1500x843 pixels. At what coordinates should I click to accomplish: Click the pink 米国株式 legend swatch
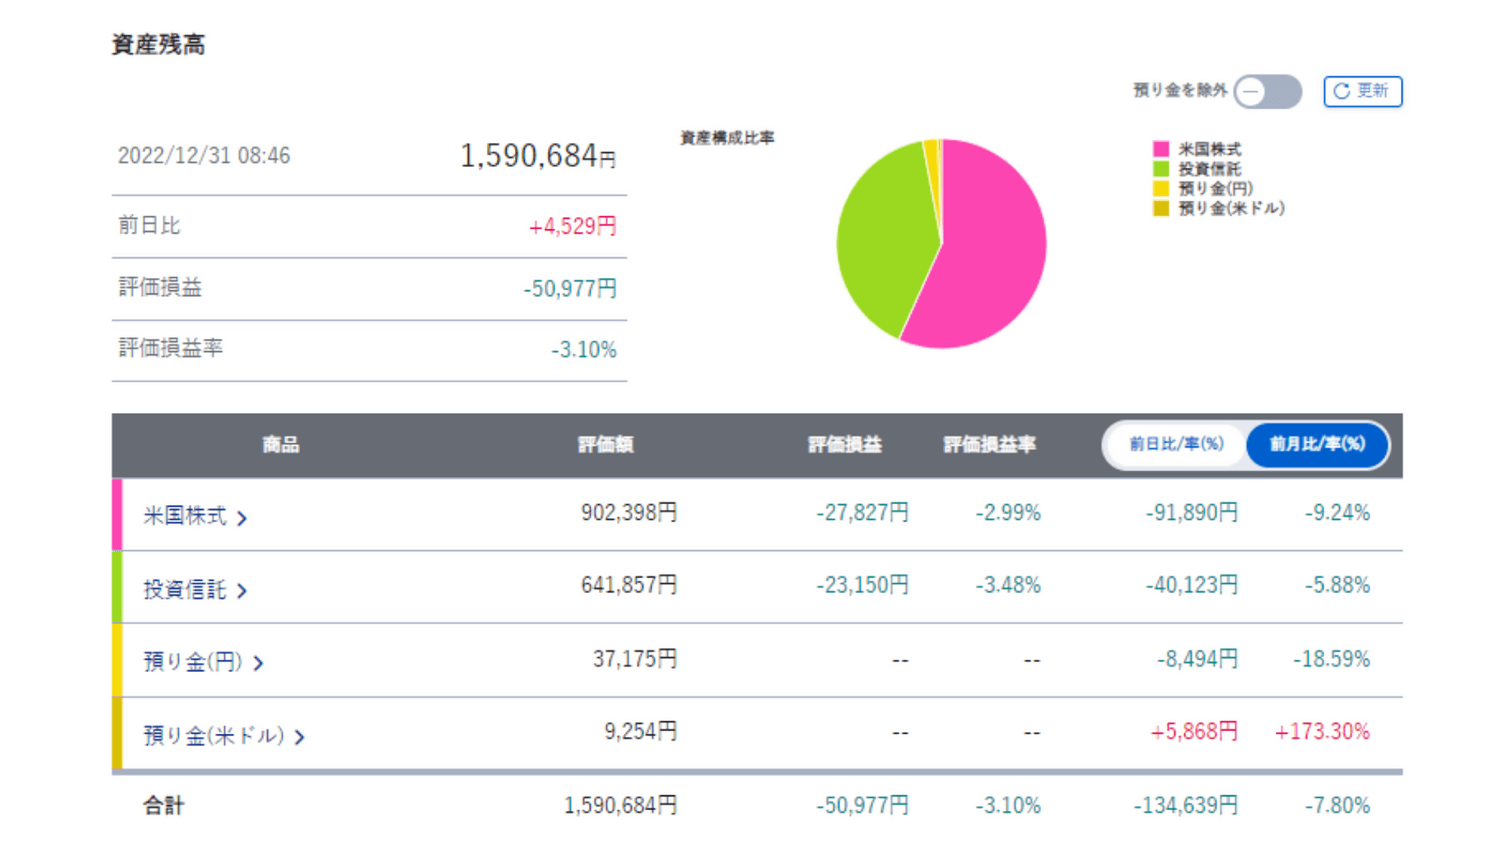point(1160,149)
